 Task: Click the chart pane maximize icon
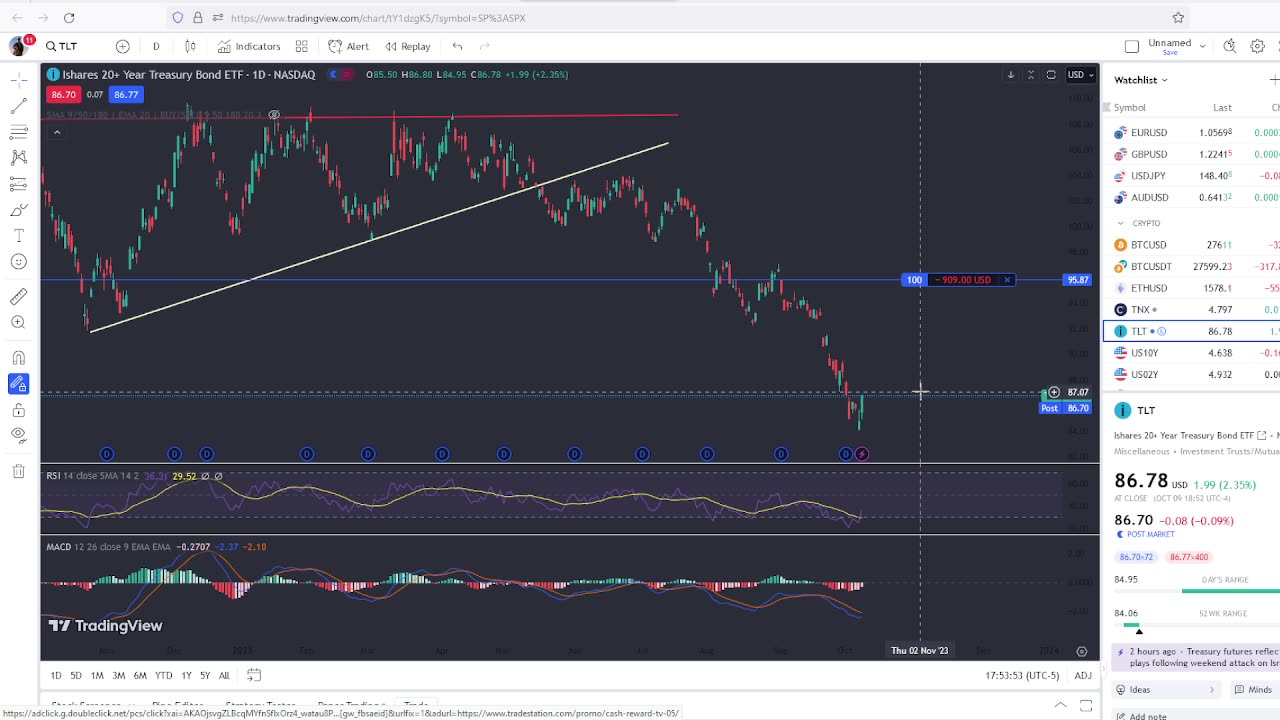tap(1051, 75)
